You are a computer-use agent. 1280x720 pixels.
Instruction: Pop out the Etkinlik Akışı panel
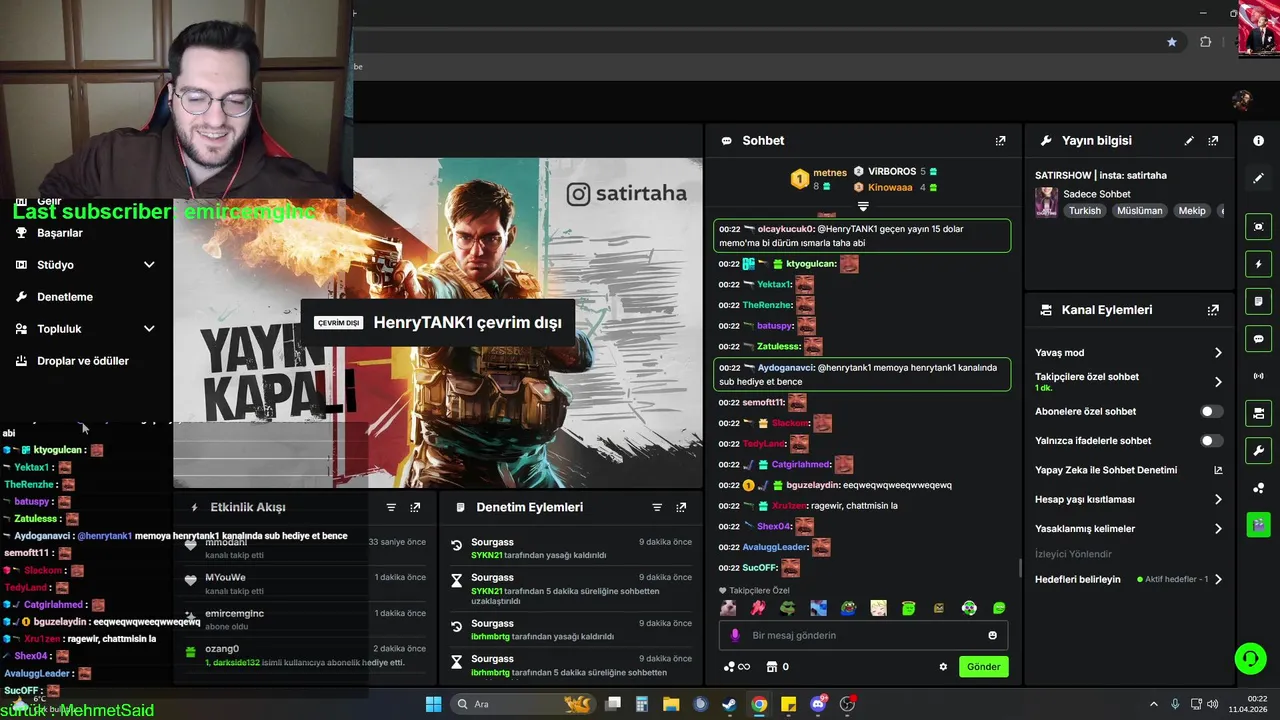point(415,508)
